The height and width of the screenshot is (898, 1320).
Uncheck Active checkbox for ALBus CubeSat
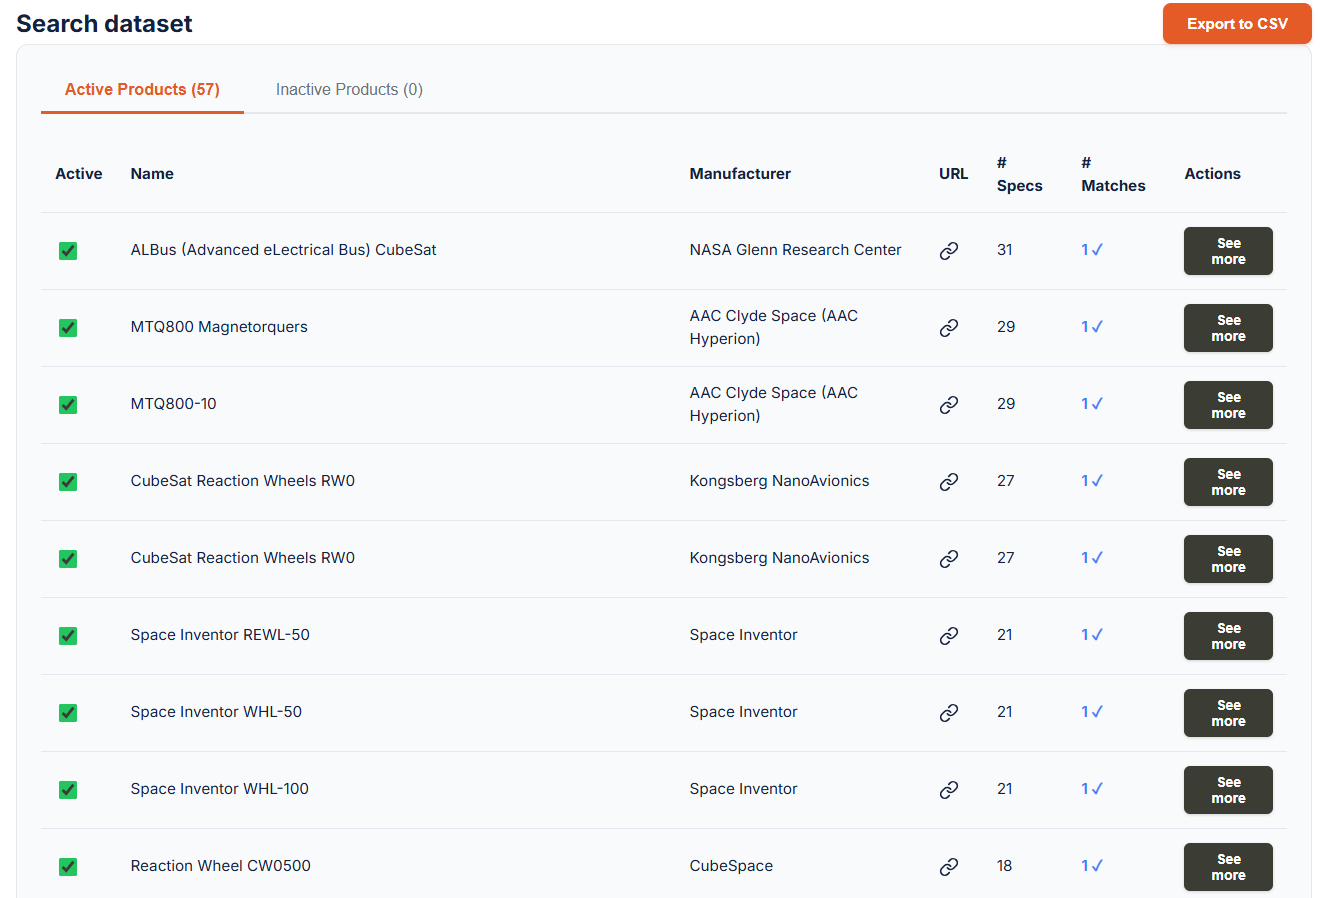(68, 251)
